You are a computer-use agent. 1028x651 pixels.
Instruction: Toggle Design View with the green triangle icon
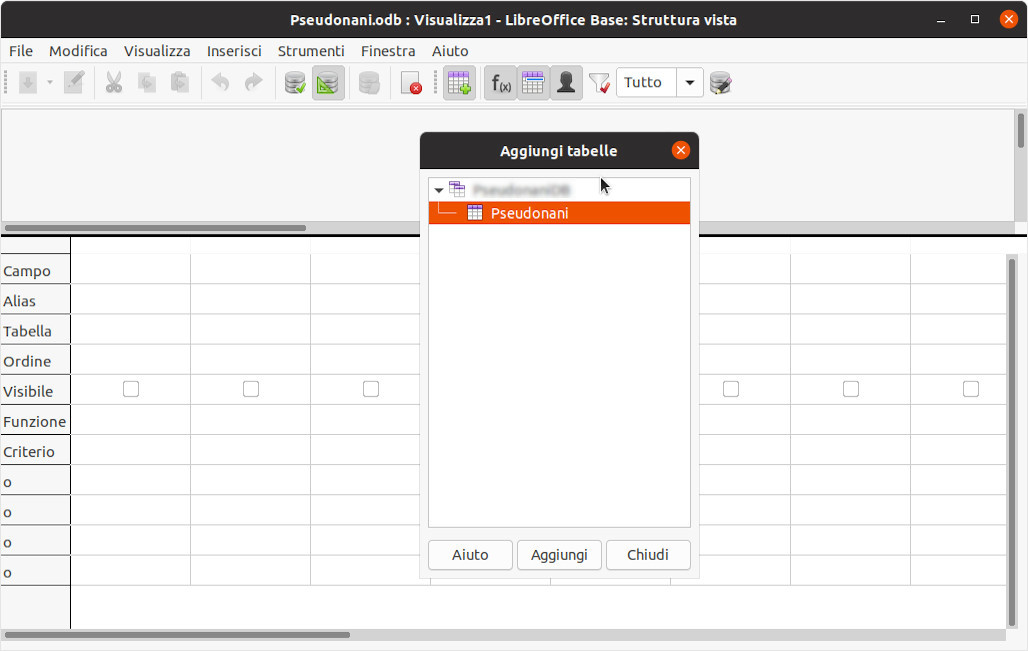[328, 83]
